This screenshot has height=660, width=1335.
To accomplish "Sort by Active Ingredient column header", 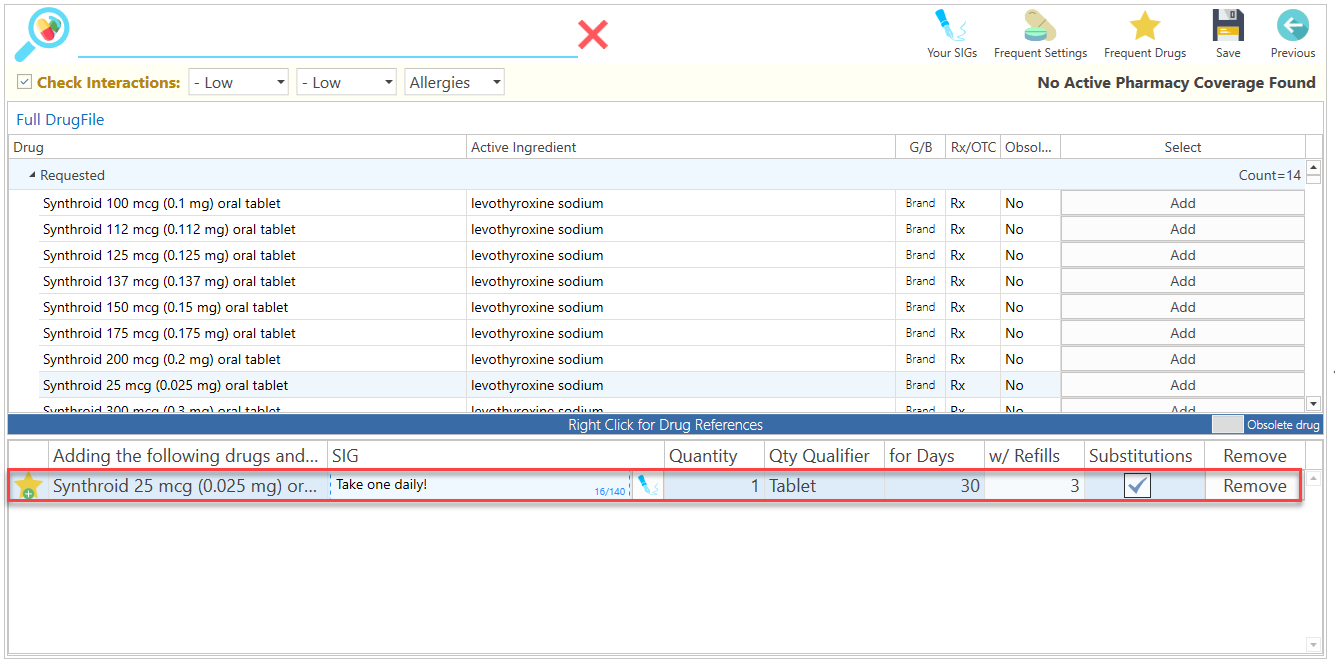I will click(681, 147).
